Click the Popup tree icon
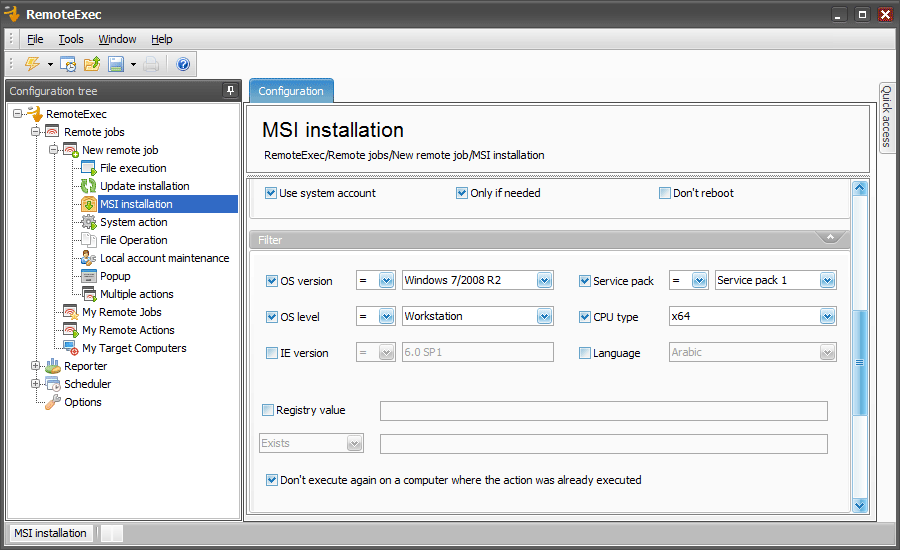This screenshot has width=900, height=550. coord(88,276)
